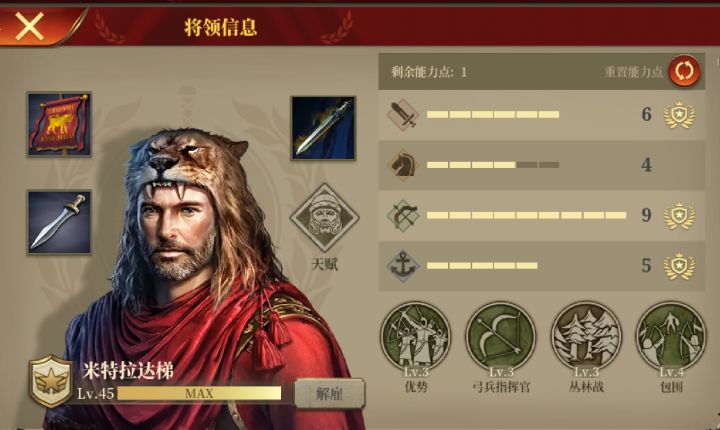Click the red 重置能力点 reset icon

(x=684, y=71)
